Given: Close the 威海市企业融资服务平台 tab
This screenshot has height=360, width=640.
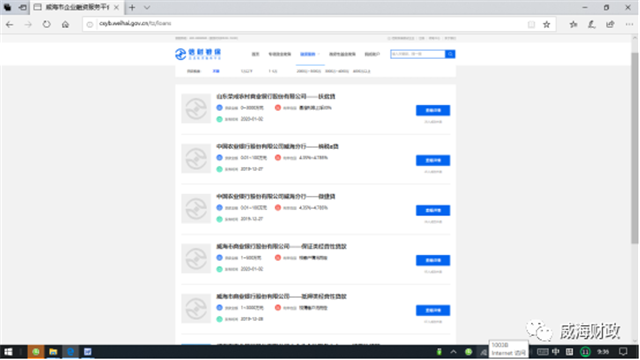Looking at the screenshot, I should click(x=116, y=7).
